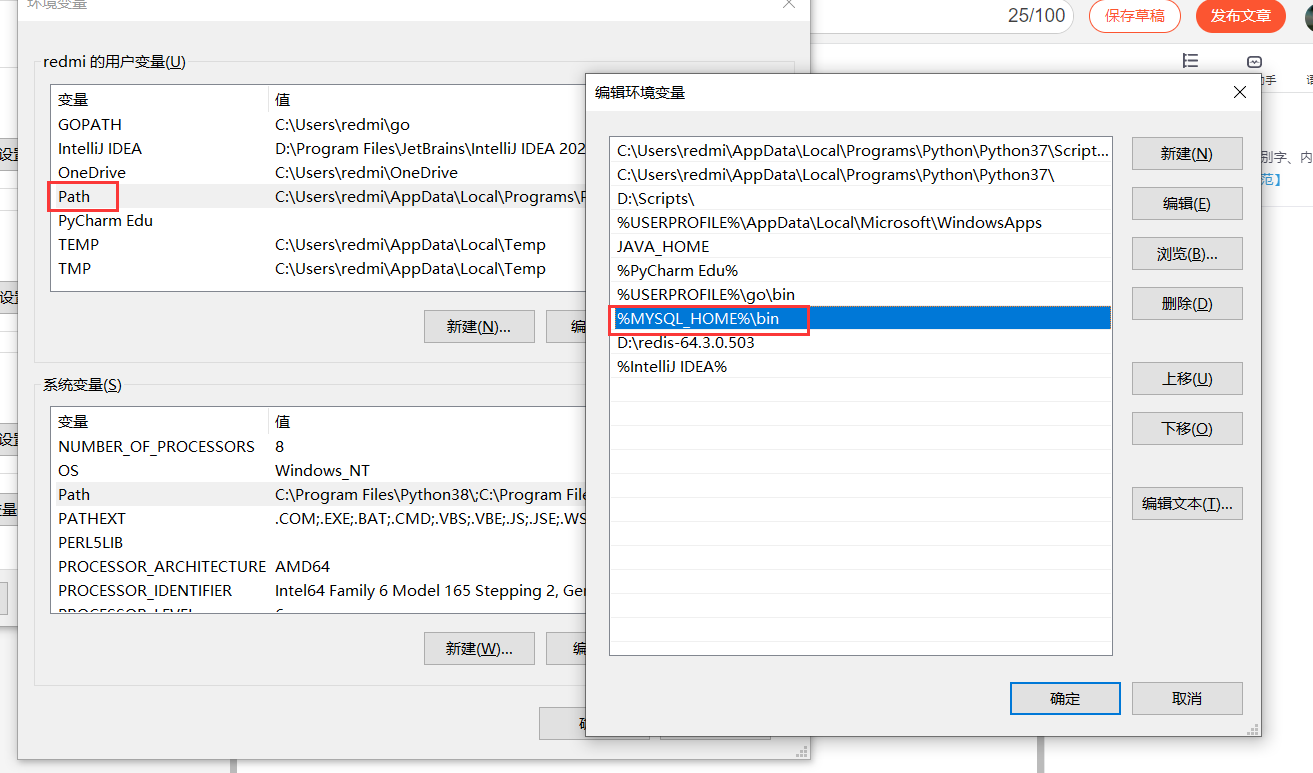Viewport: 1313px width, 773px height.
Task: Click 下移(O) to move the entry down
Action: coord(1187,429)
